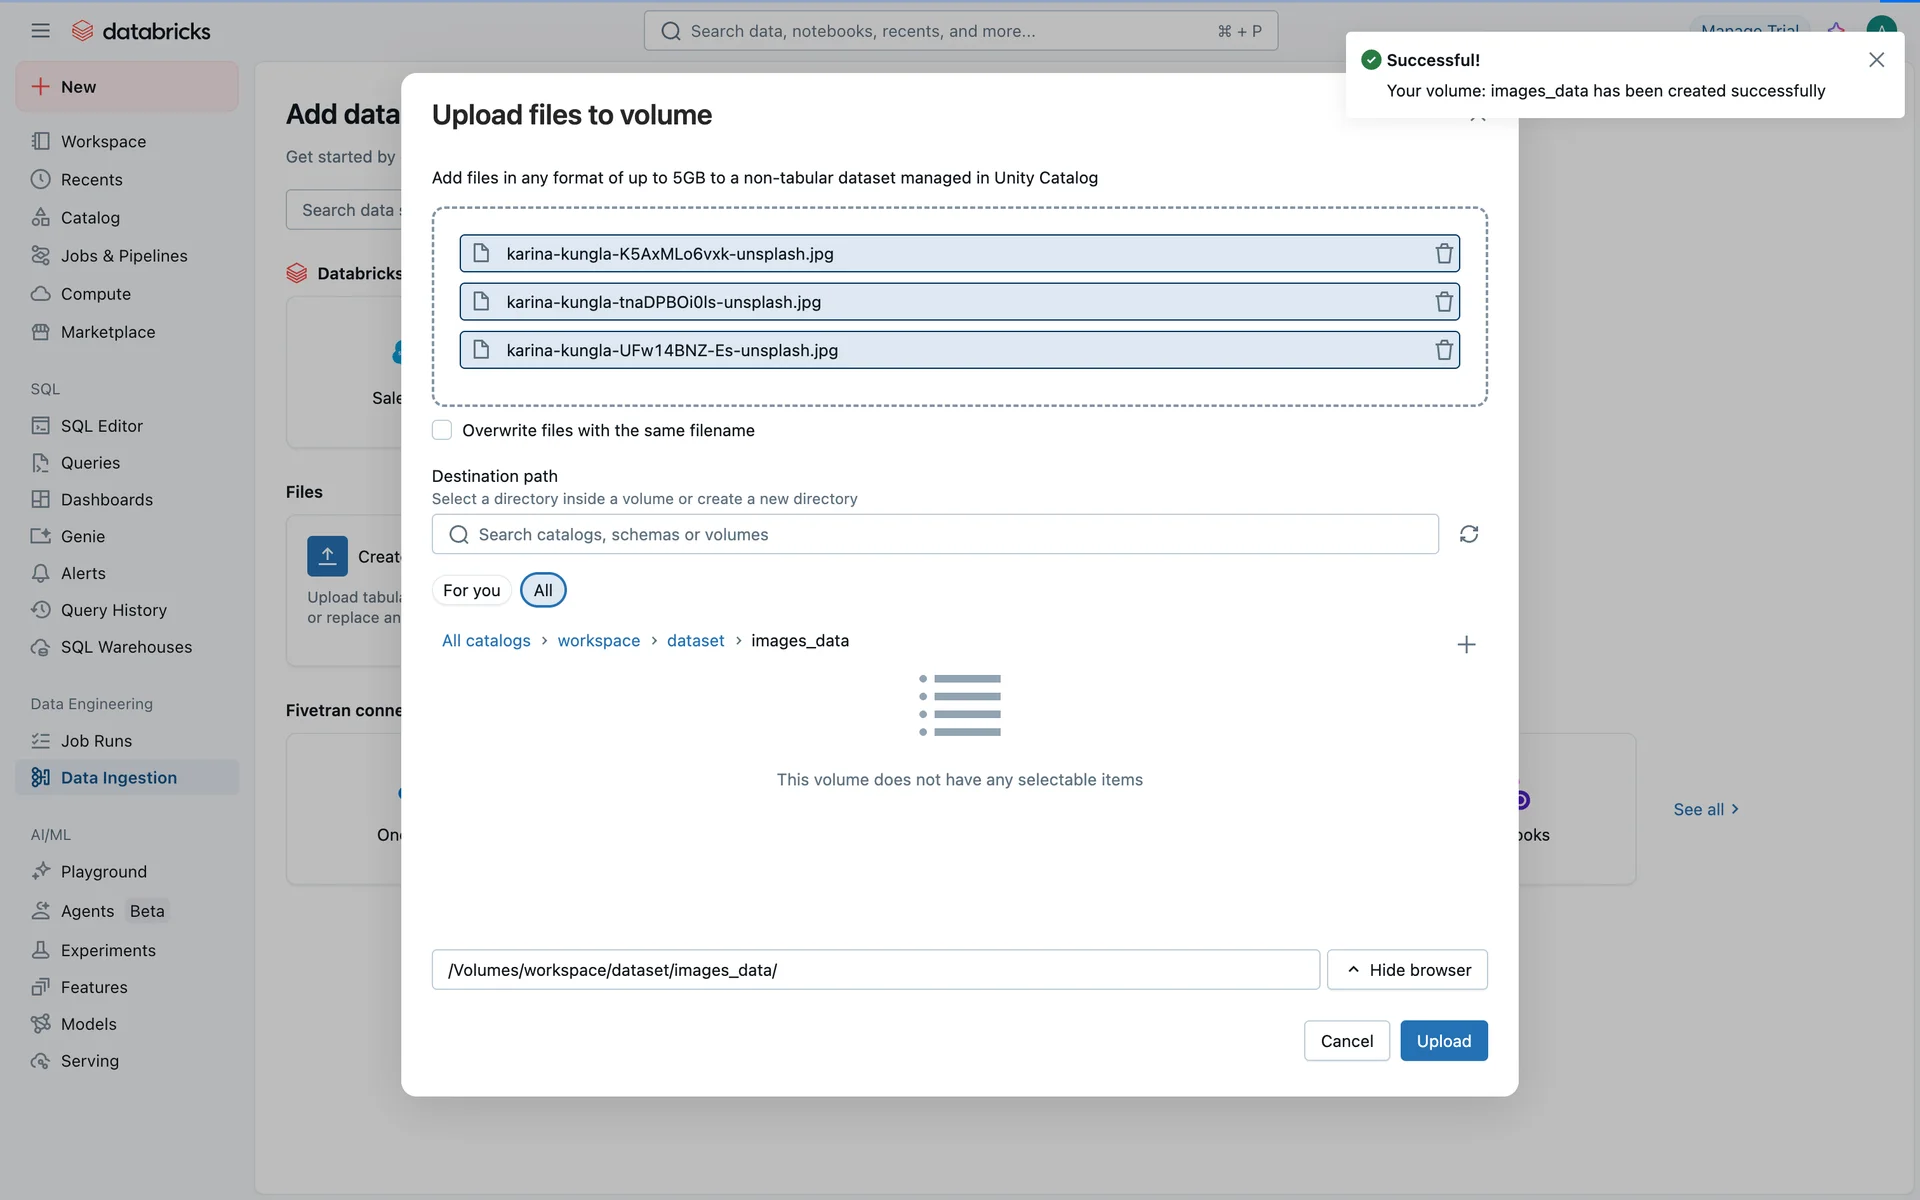
Task: Create new directory with plus icon
Action: point(1465,645)
